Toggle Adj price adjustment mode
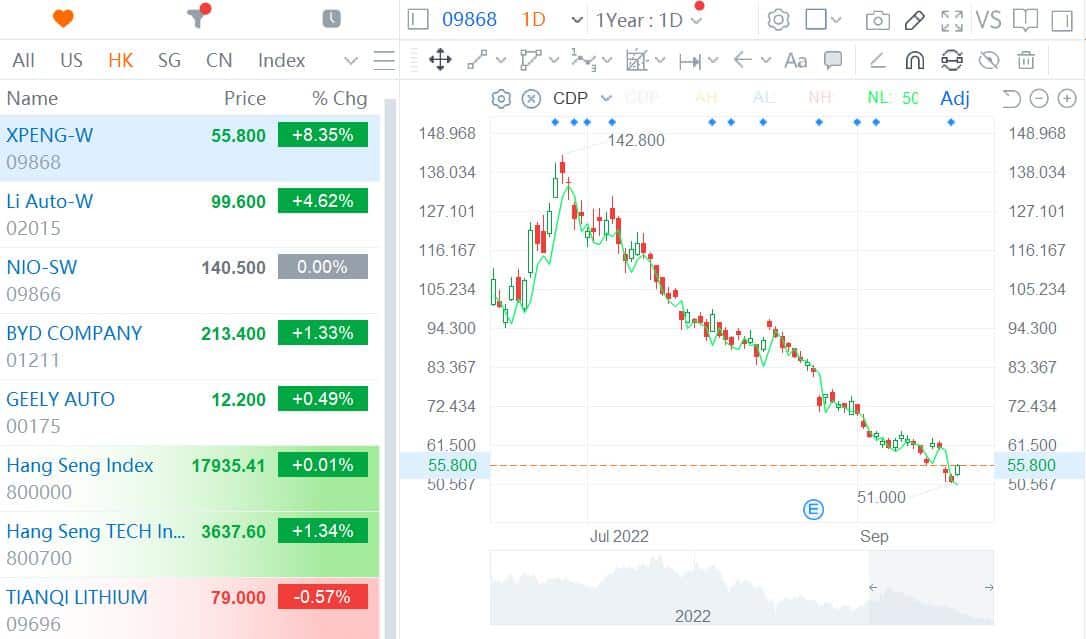This screenshot has width=1086, height=639. click(x=954, y=98)
